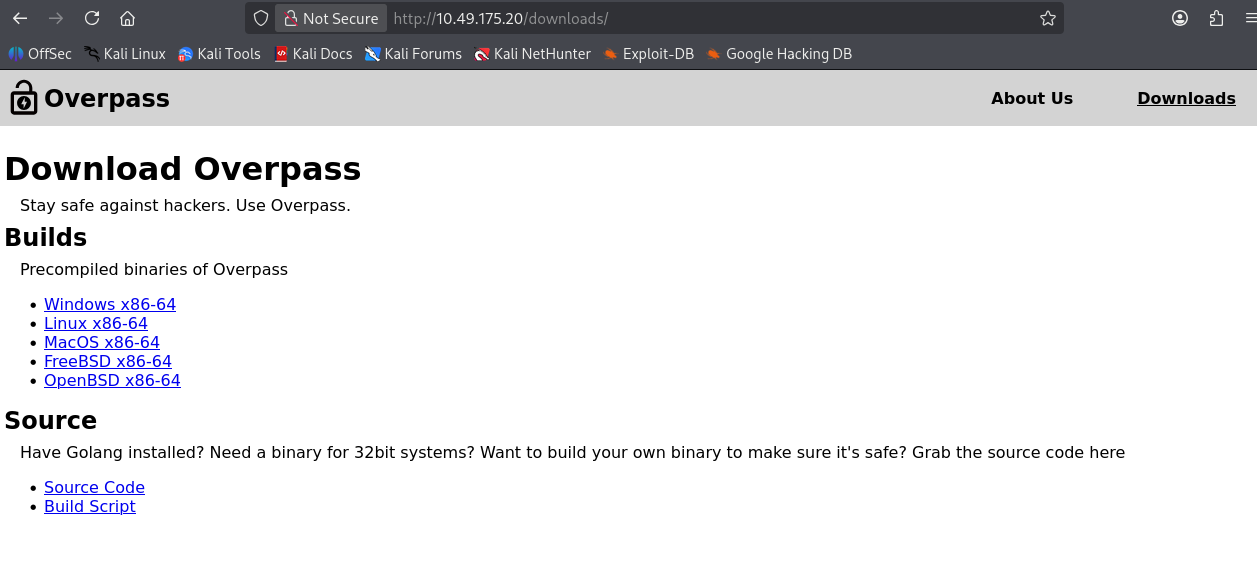Screen dimensions: 1257x562
Task: Click the 'Have Golang installed?' paragraph
Action: tap(572, 452)
